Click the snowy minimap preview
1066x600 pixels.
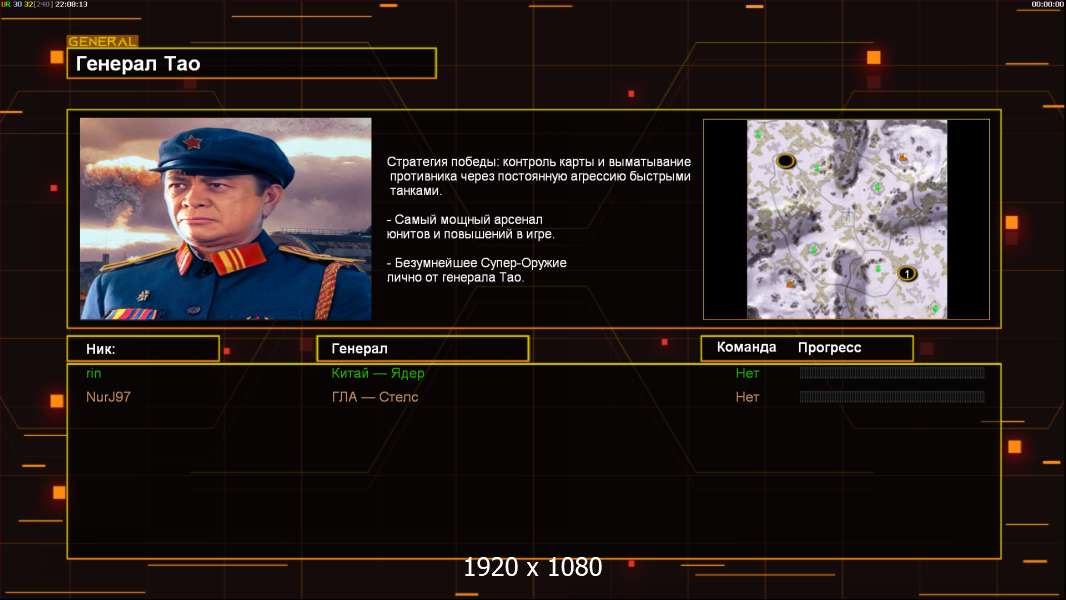click(847, 219)
